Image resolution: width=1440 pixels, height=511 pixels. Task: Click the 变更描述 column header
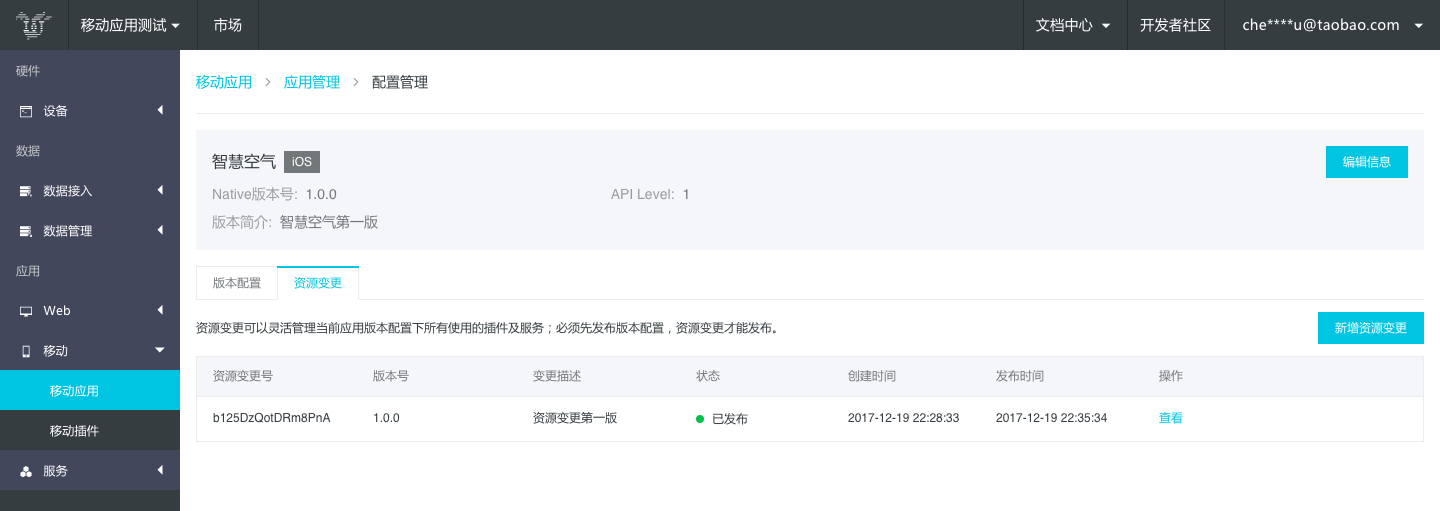click(557, 376)
